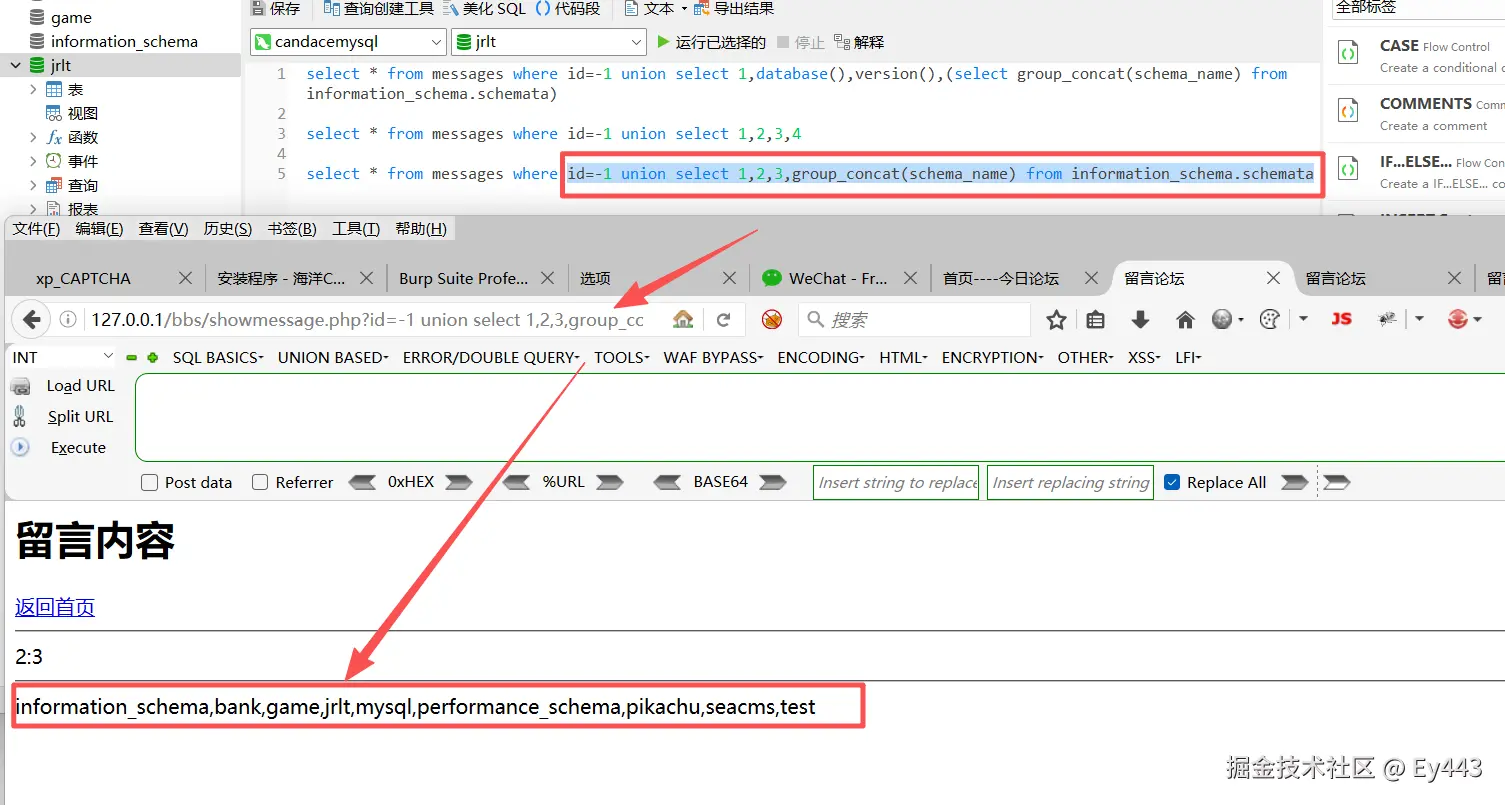Click the 查询创建工具 query builder button
Screen dimensions: 1505x805
[x=378, y=9]
